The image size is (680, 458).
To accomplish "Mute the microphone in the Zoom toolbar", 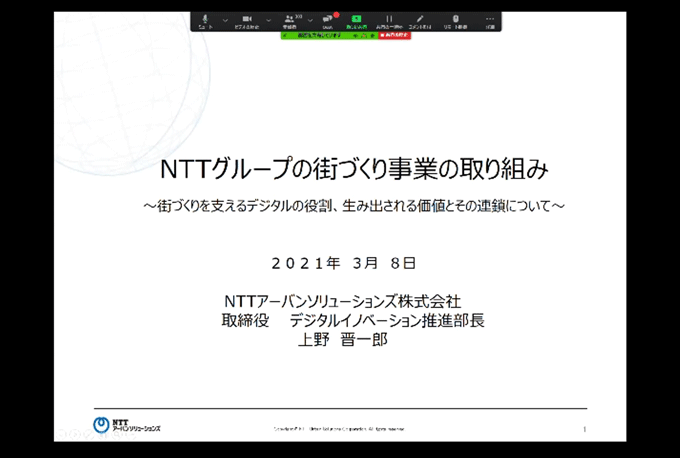I will 206,21.
